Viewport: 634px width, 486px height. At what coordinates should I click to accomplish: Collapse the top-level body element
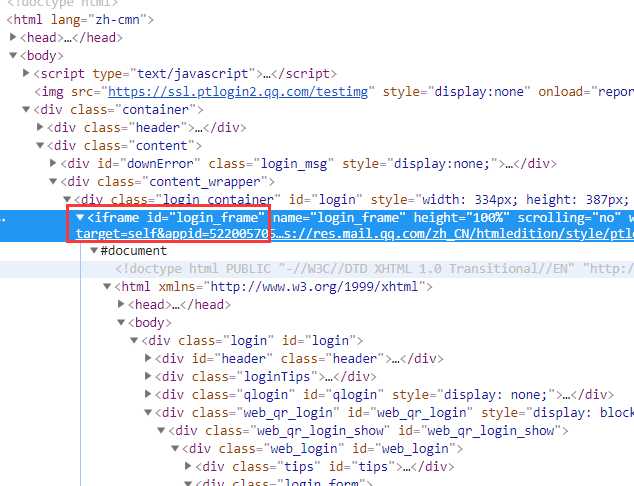pyautogui.click(x=13, y=55)
